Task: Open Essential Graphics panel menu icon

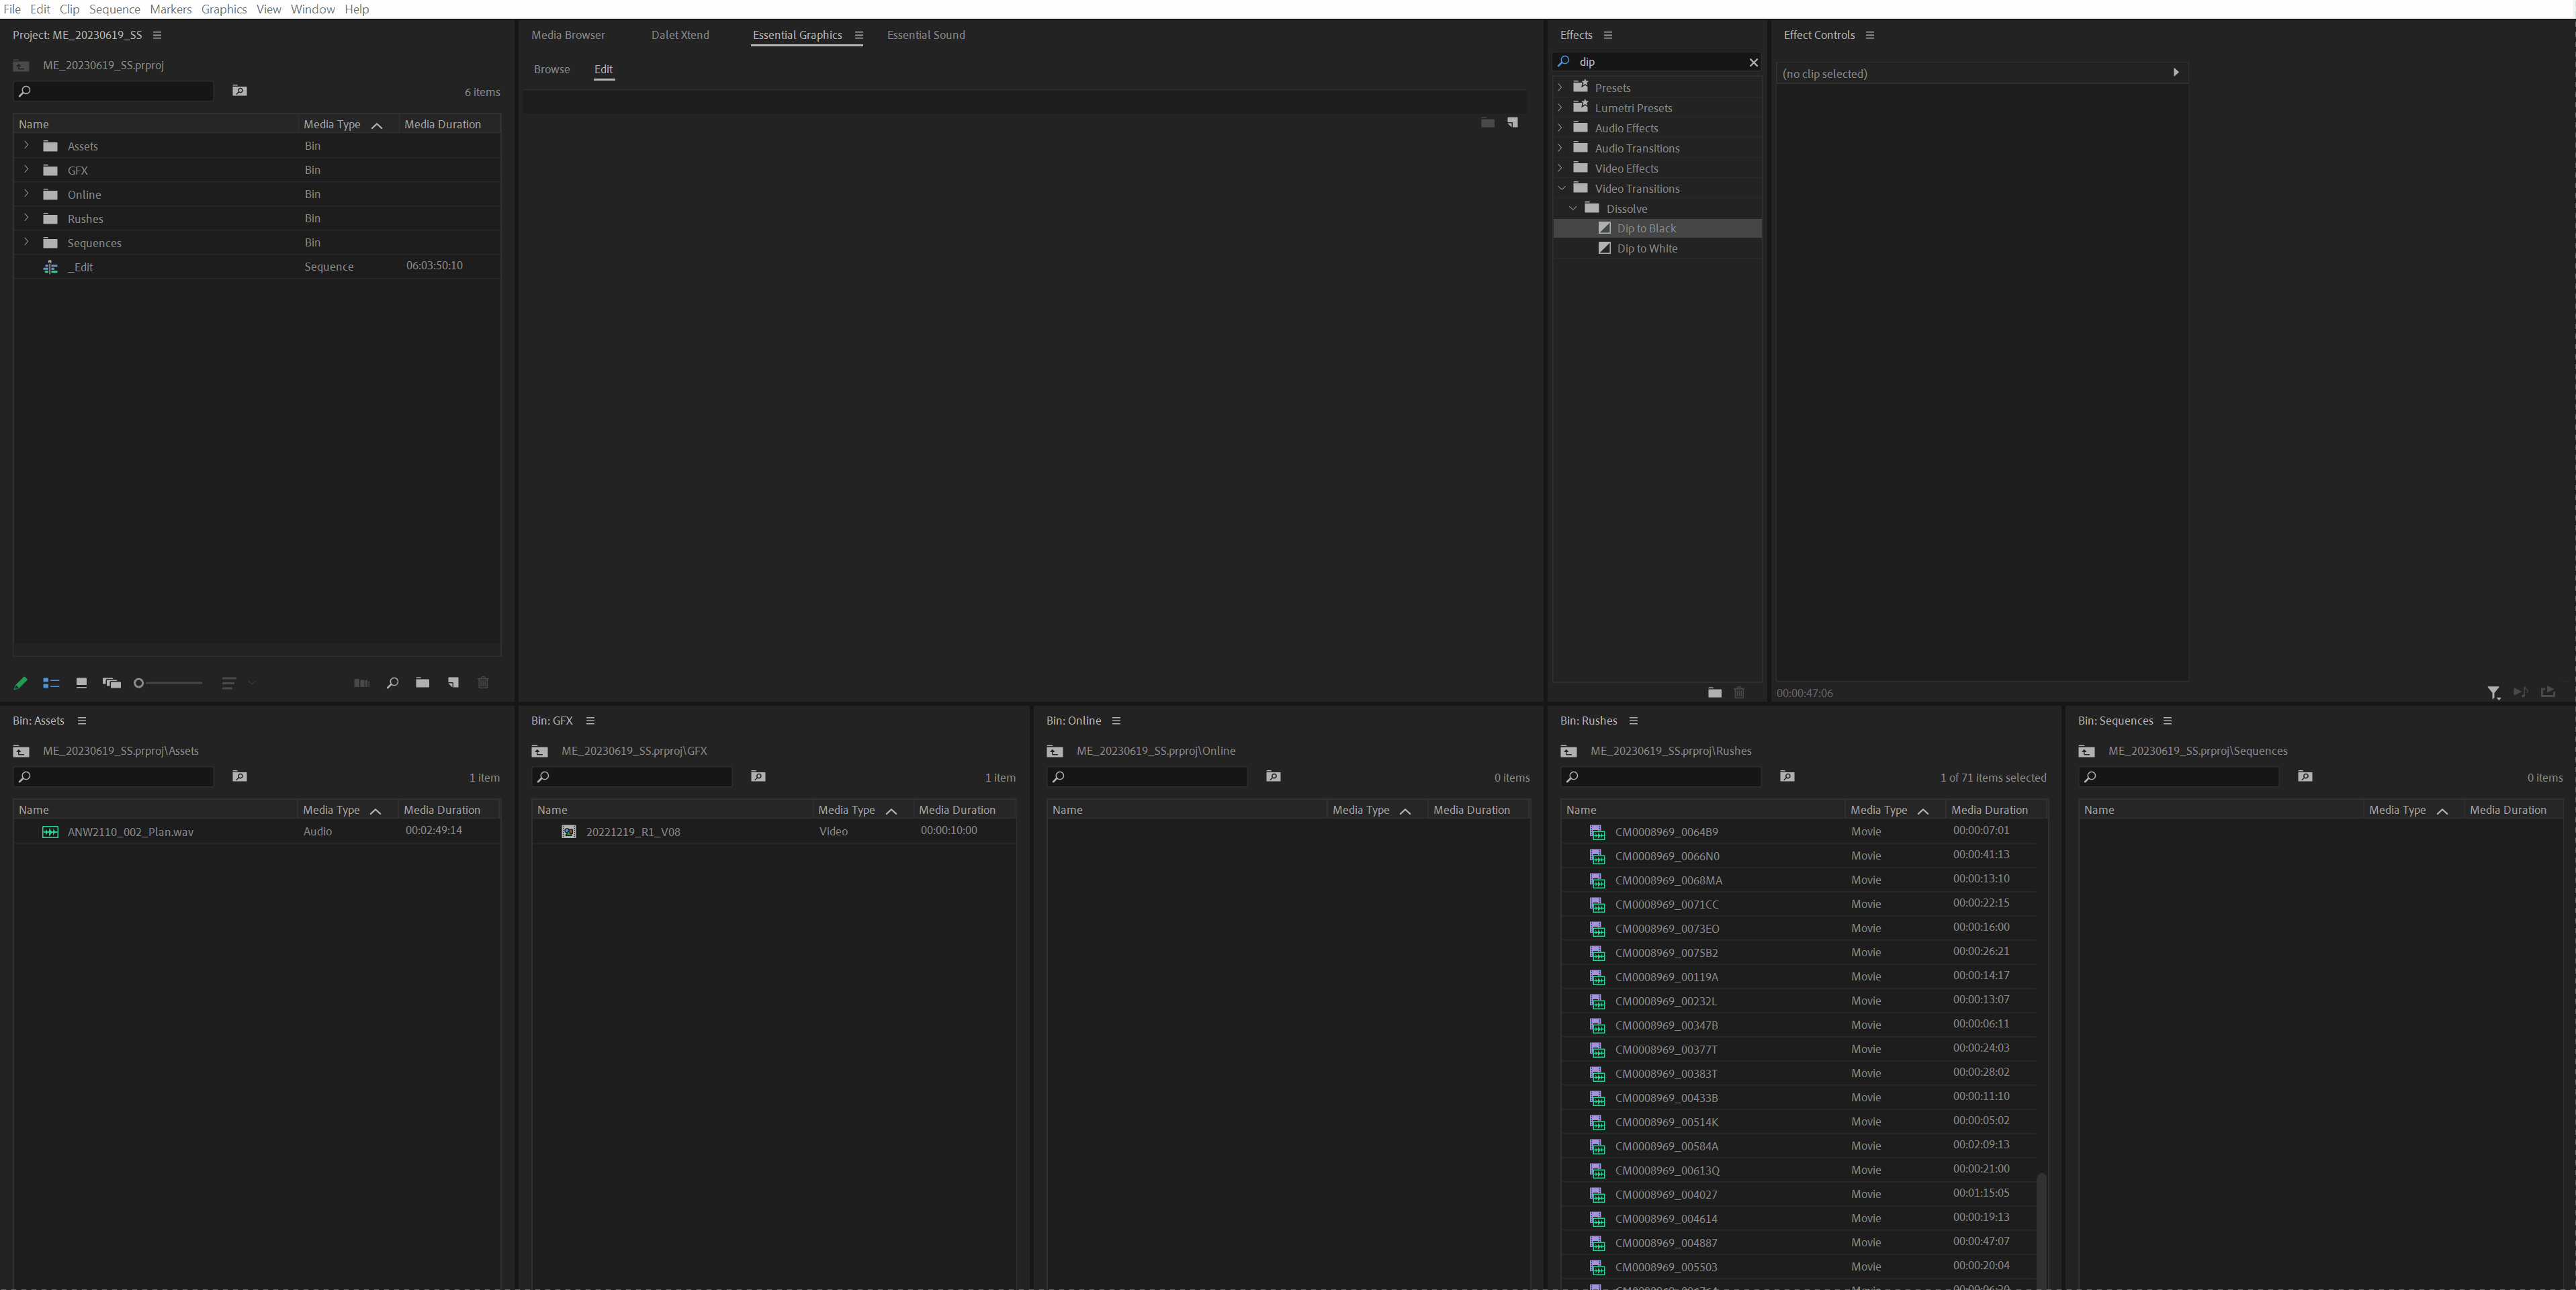Action: 858,35
